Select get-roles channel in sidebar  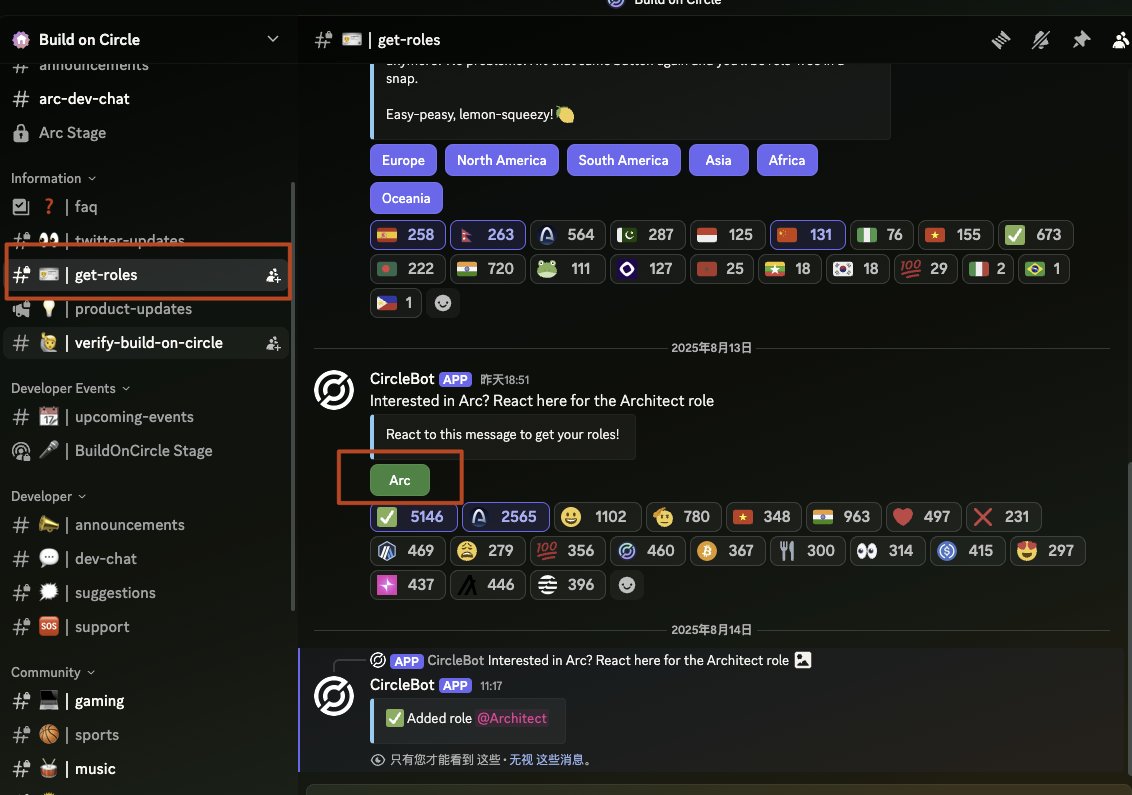[147, 275]
